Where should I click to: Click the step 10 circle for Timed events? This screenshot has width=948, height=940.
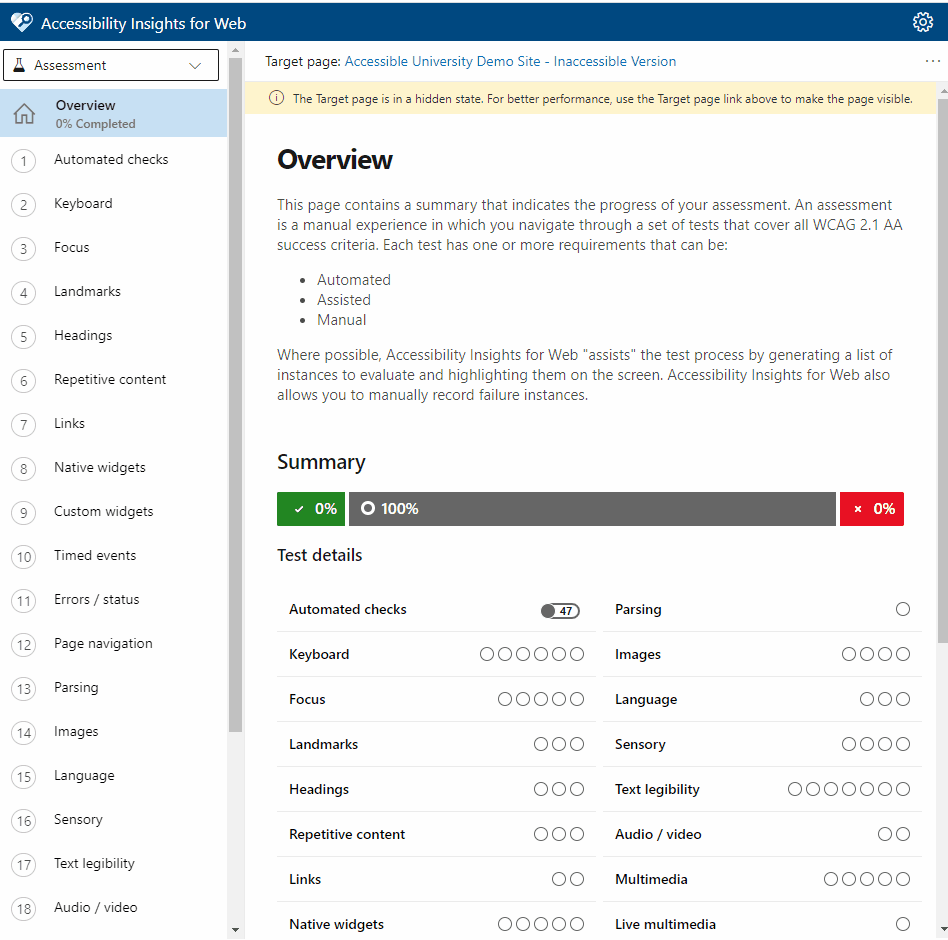(x=24, y=557)
